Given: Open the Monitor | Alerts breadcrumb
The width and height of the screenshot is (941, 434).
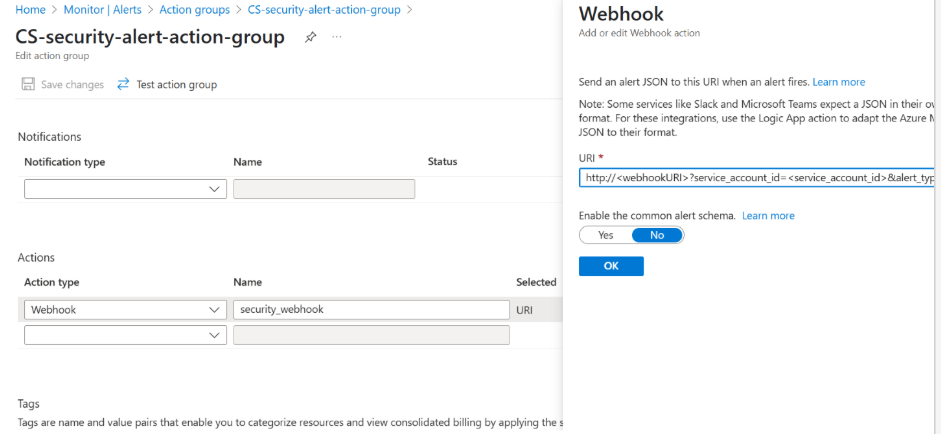Looking at the screenshot, I should [102, 10].
